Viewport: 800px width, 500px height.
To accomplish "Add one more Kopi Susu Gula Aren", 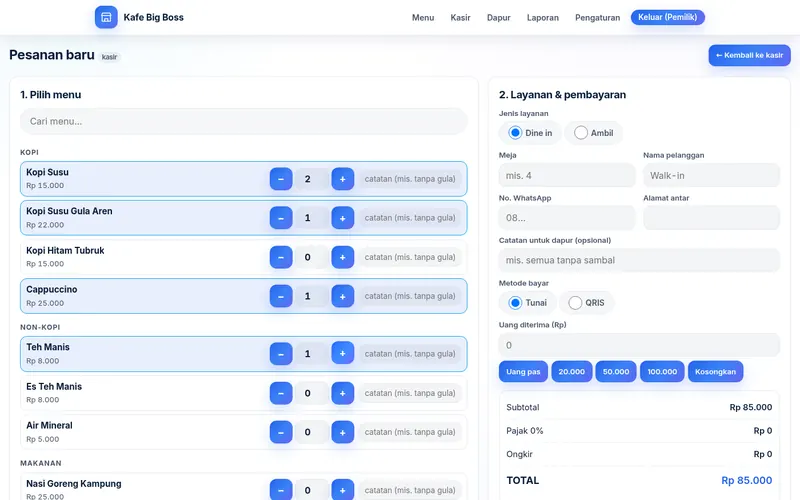I will pyautogui.click(x=342, y=218).
